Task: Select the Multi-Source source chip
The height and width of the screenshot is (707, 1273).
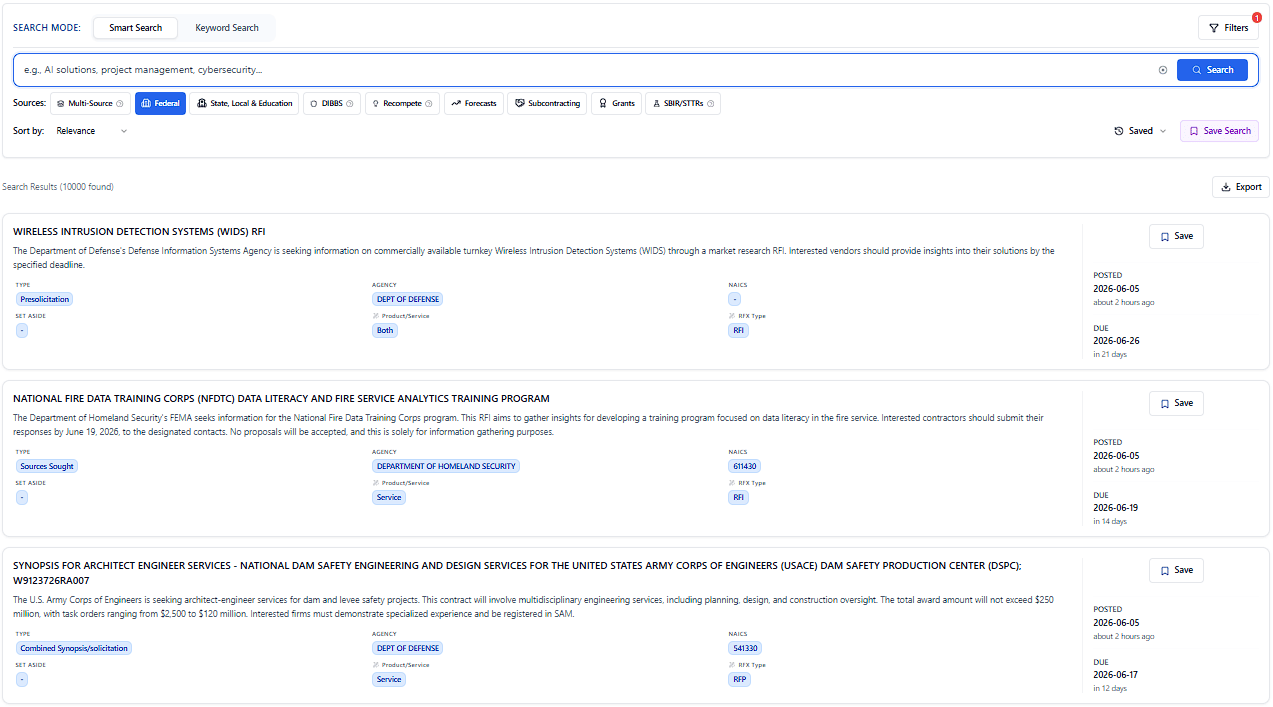Action: point(89,104)
